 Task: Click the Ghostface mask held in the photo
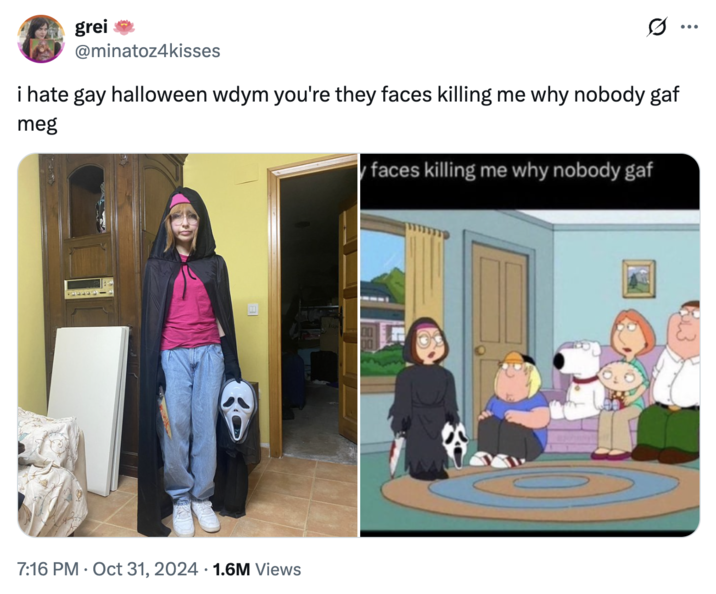coord(238,412)
